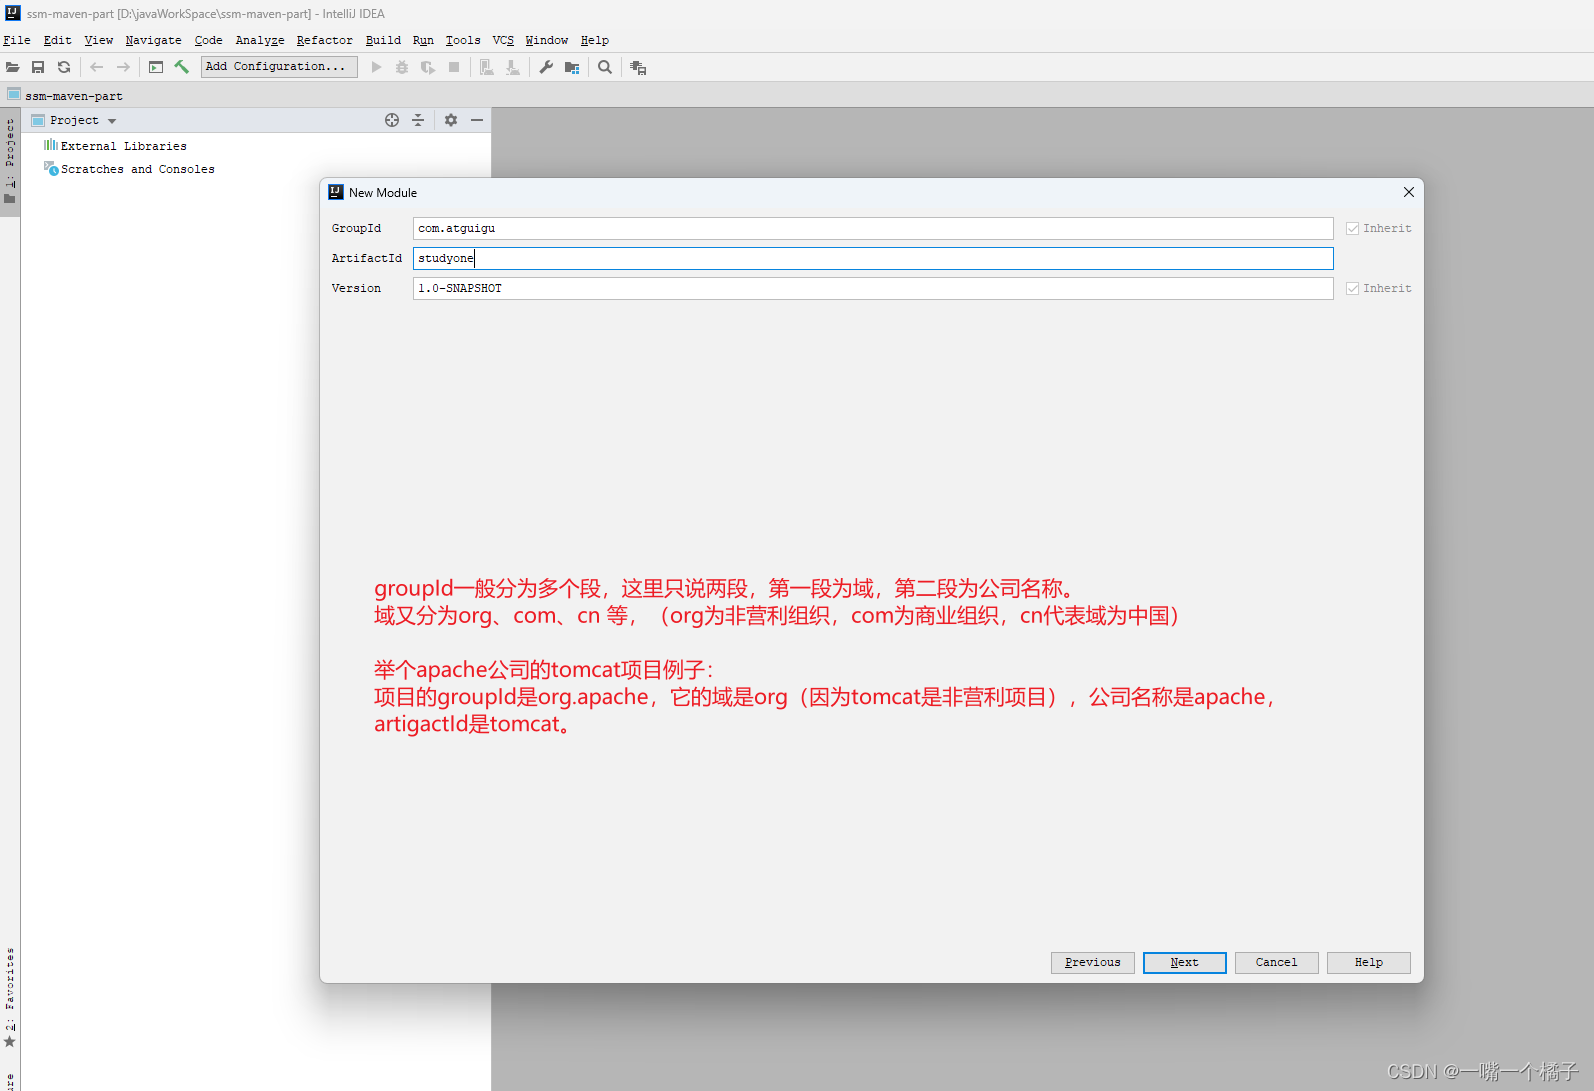Viewport: 1594px width, 1091px height.
Task: Click the Collapse All icon in Project panel
Action: coord(418,120)
